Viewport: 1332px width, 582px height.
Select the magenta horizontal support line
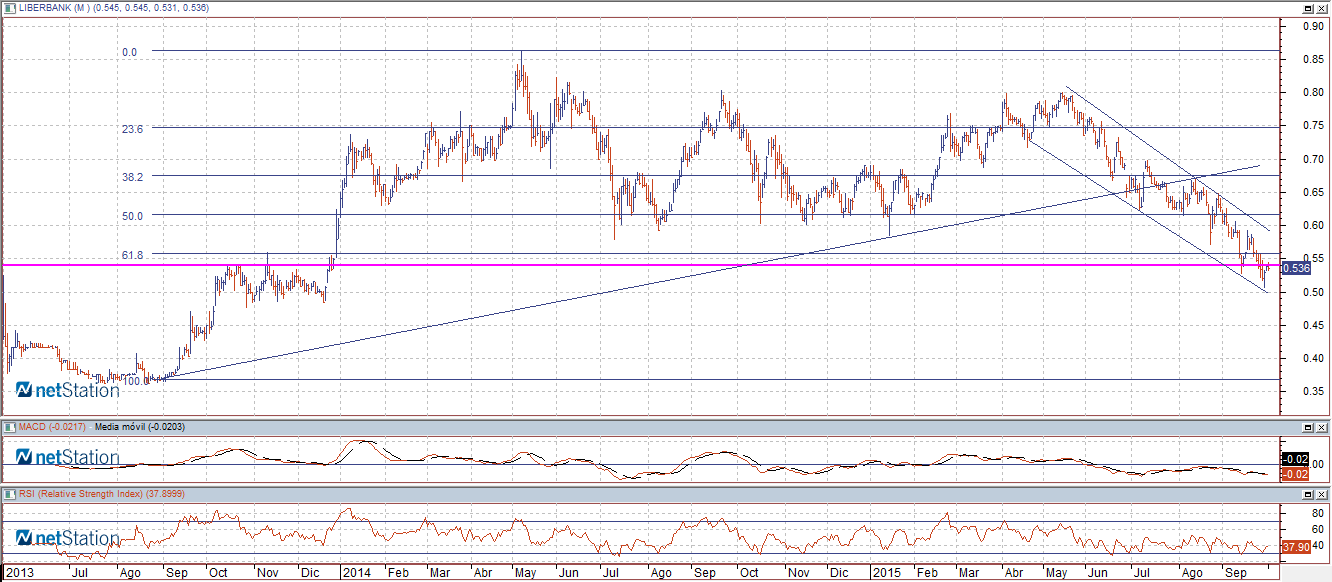point(640,265)
